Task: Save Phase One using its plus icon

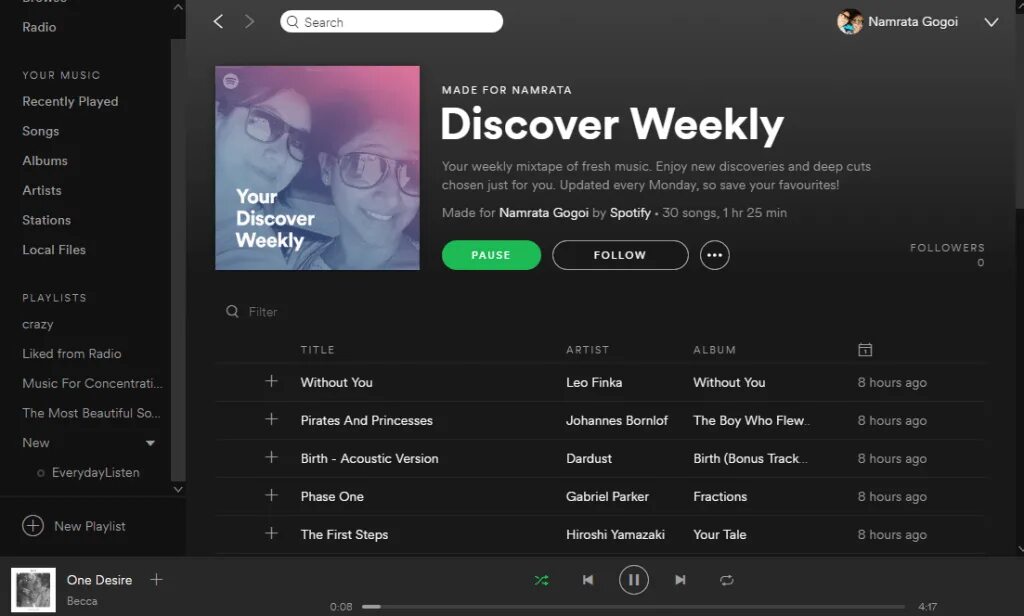Action: click(x=272, y=496)
